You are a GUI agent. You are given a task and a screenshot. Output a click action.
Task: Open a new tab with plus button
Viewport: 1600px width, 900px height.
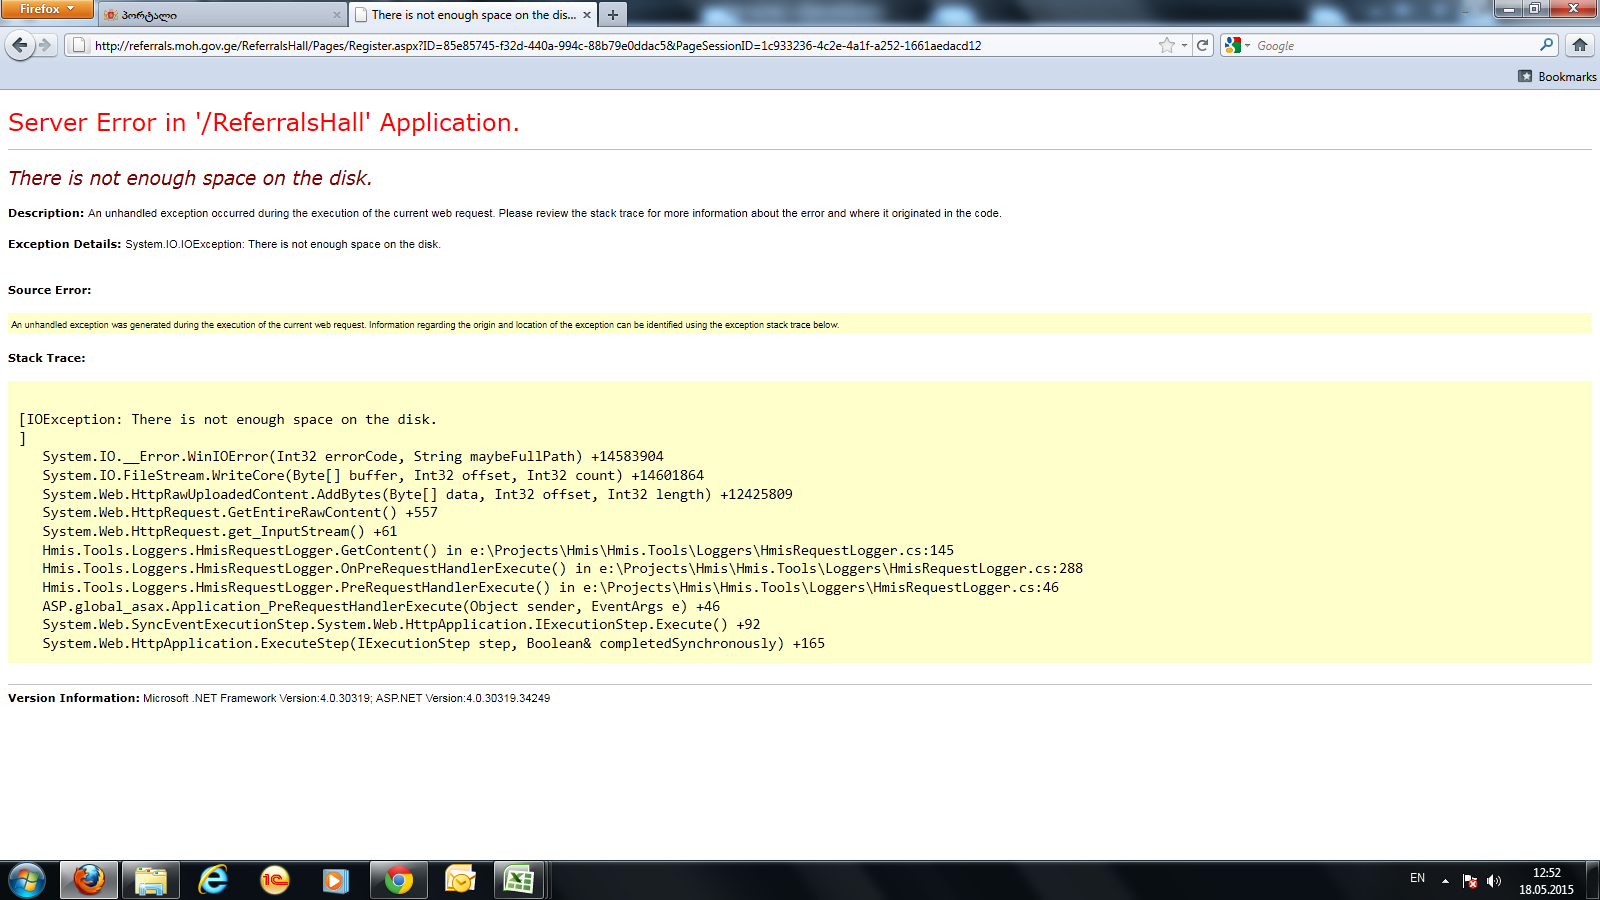(x=613, y=15)
